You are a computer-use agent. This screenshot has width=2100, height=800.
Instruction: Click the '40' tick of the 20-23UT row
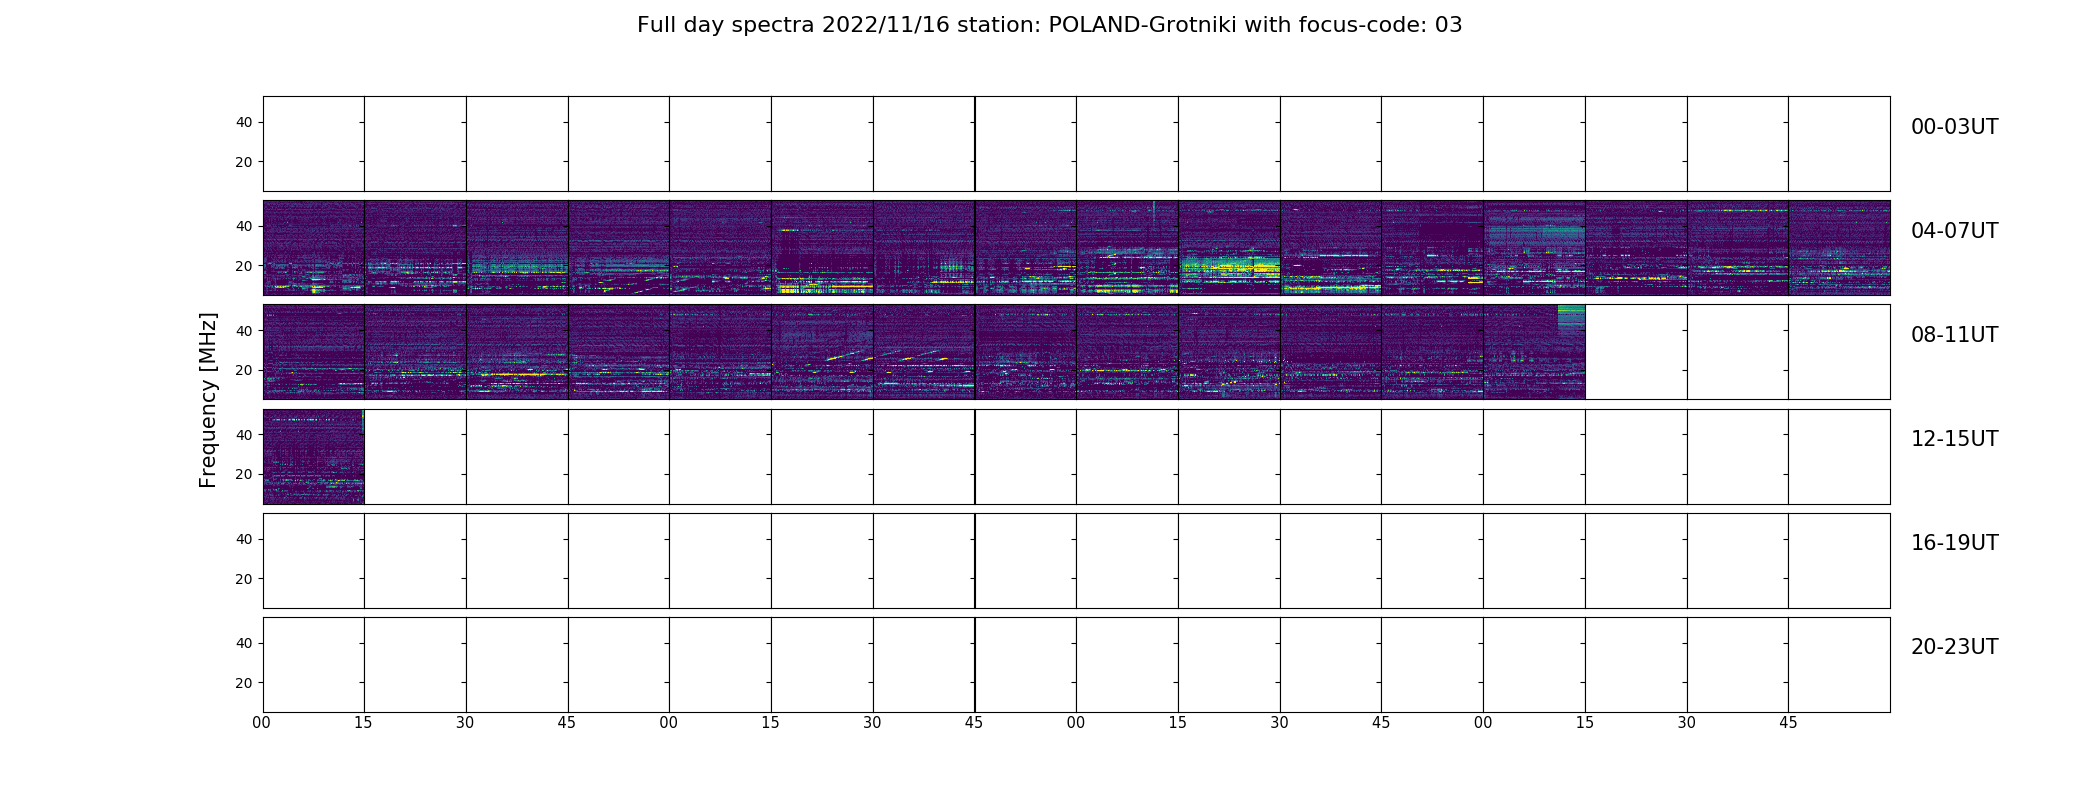(244, 643)
